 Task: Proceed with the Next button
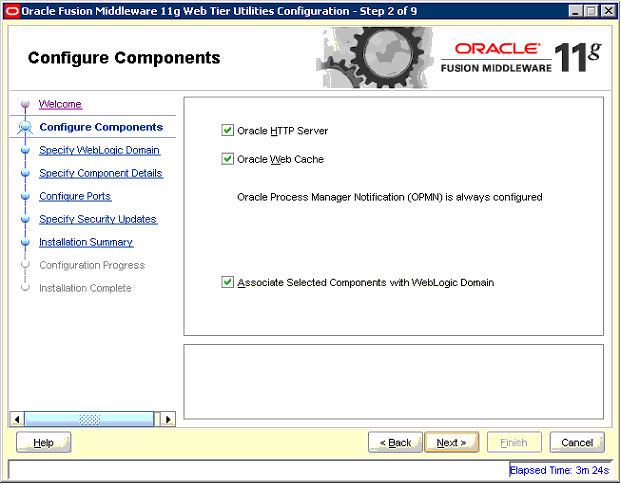pos(451,442)
